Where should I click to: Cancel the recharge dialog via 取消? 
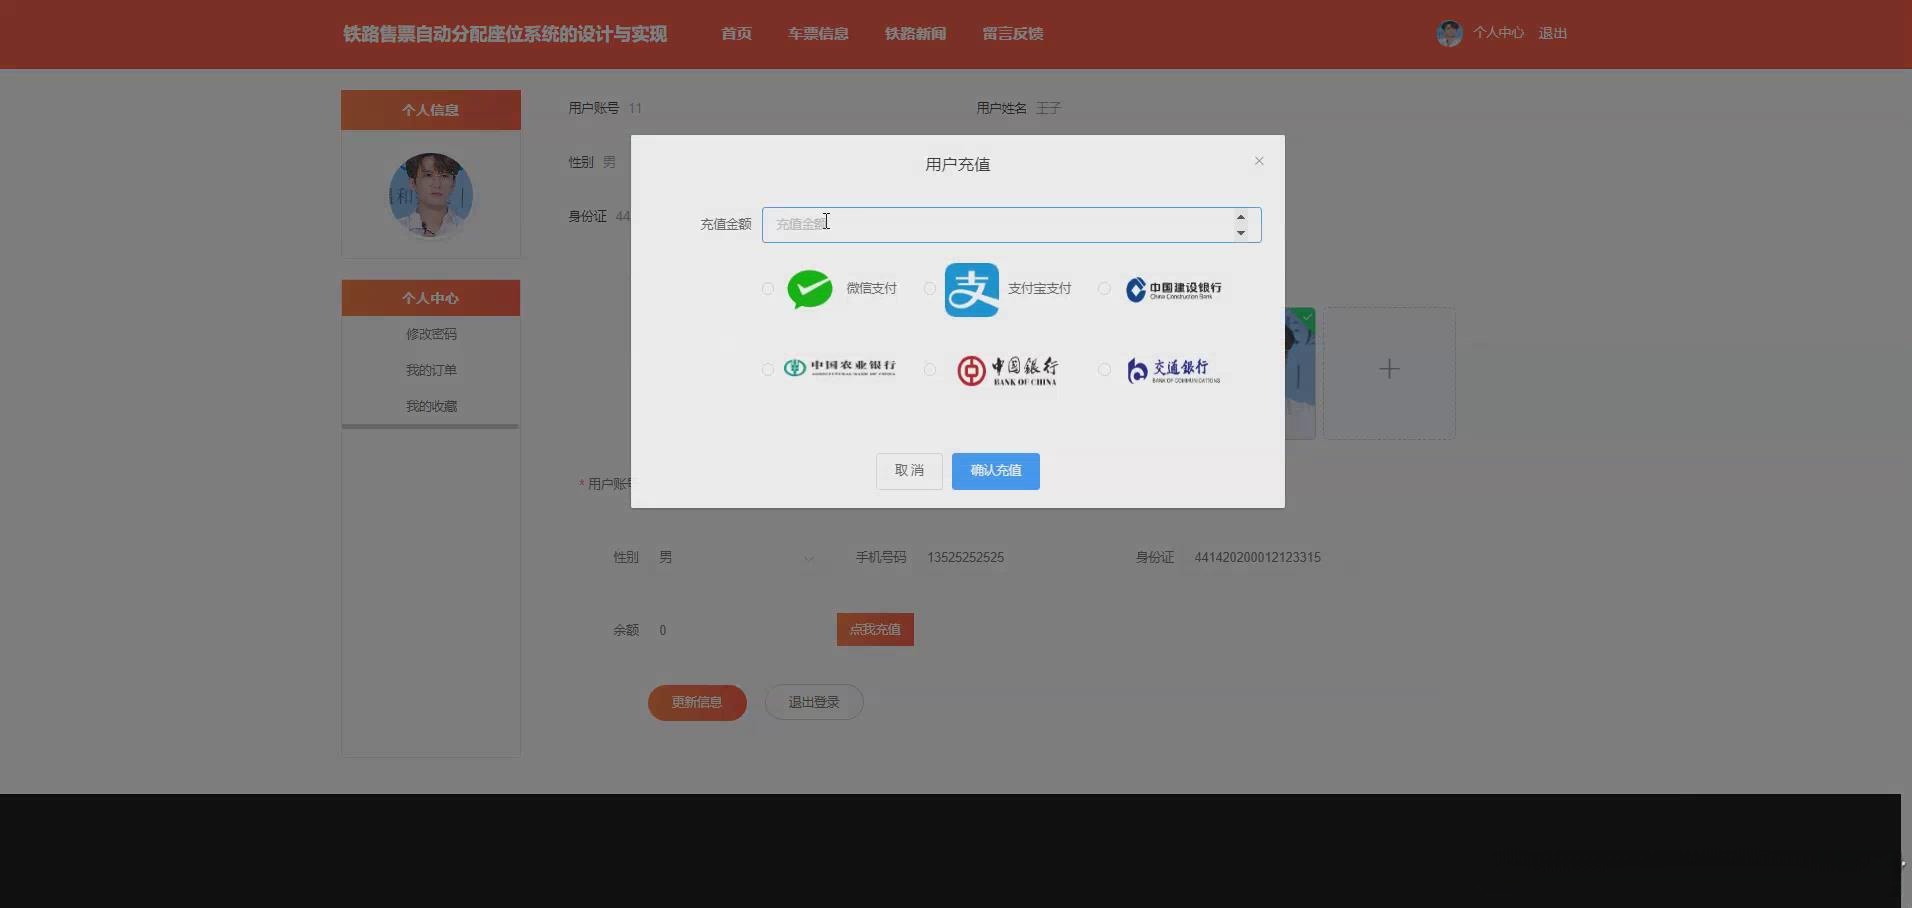pos(908,470)
